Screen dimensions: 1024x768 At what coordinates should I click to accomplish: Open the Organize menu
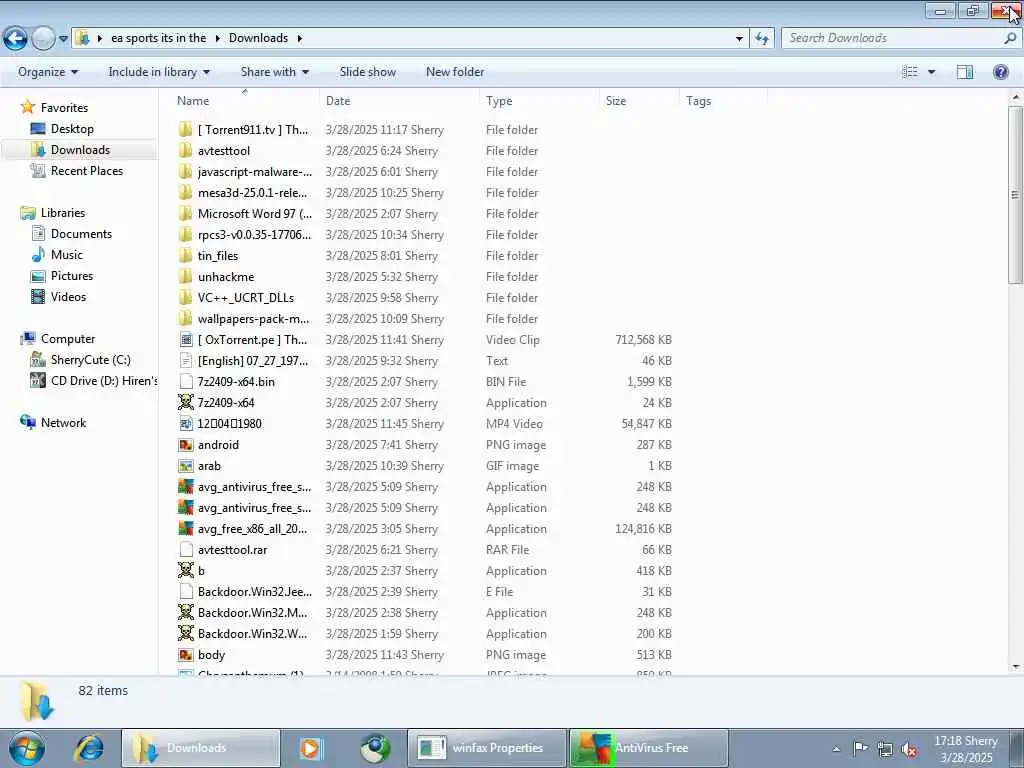pyautogui.click(x=48, y=72)
